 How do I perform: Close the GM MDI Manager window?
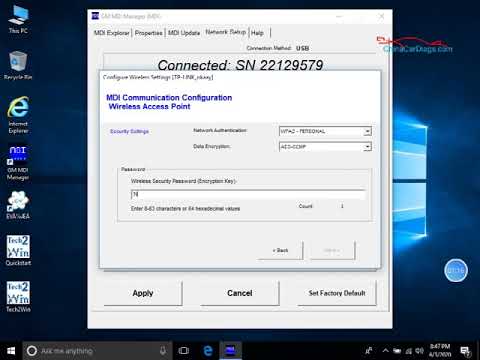click(x=382, y=16)
